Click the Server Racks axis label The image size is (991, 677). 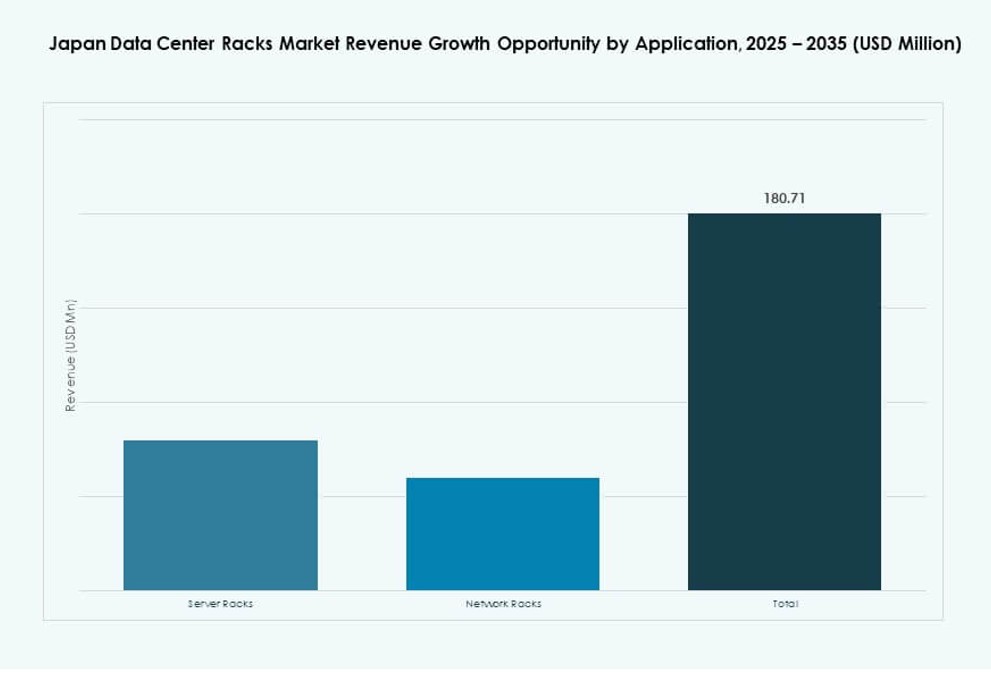tap(219, 603)
